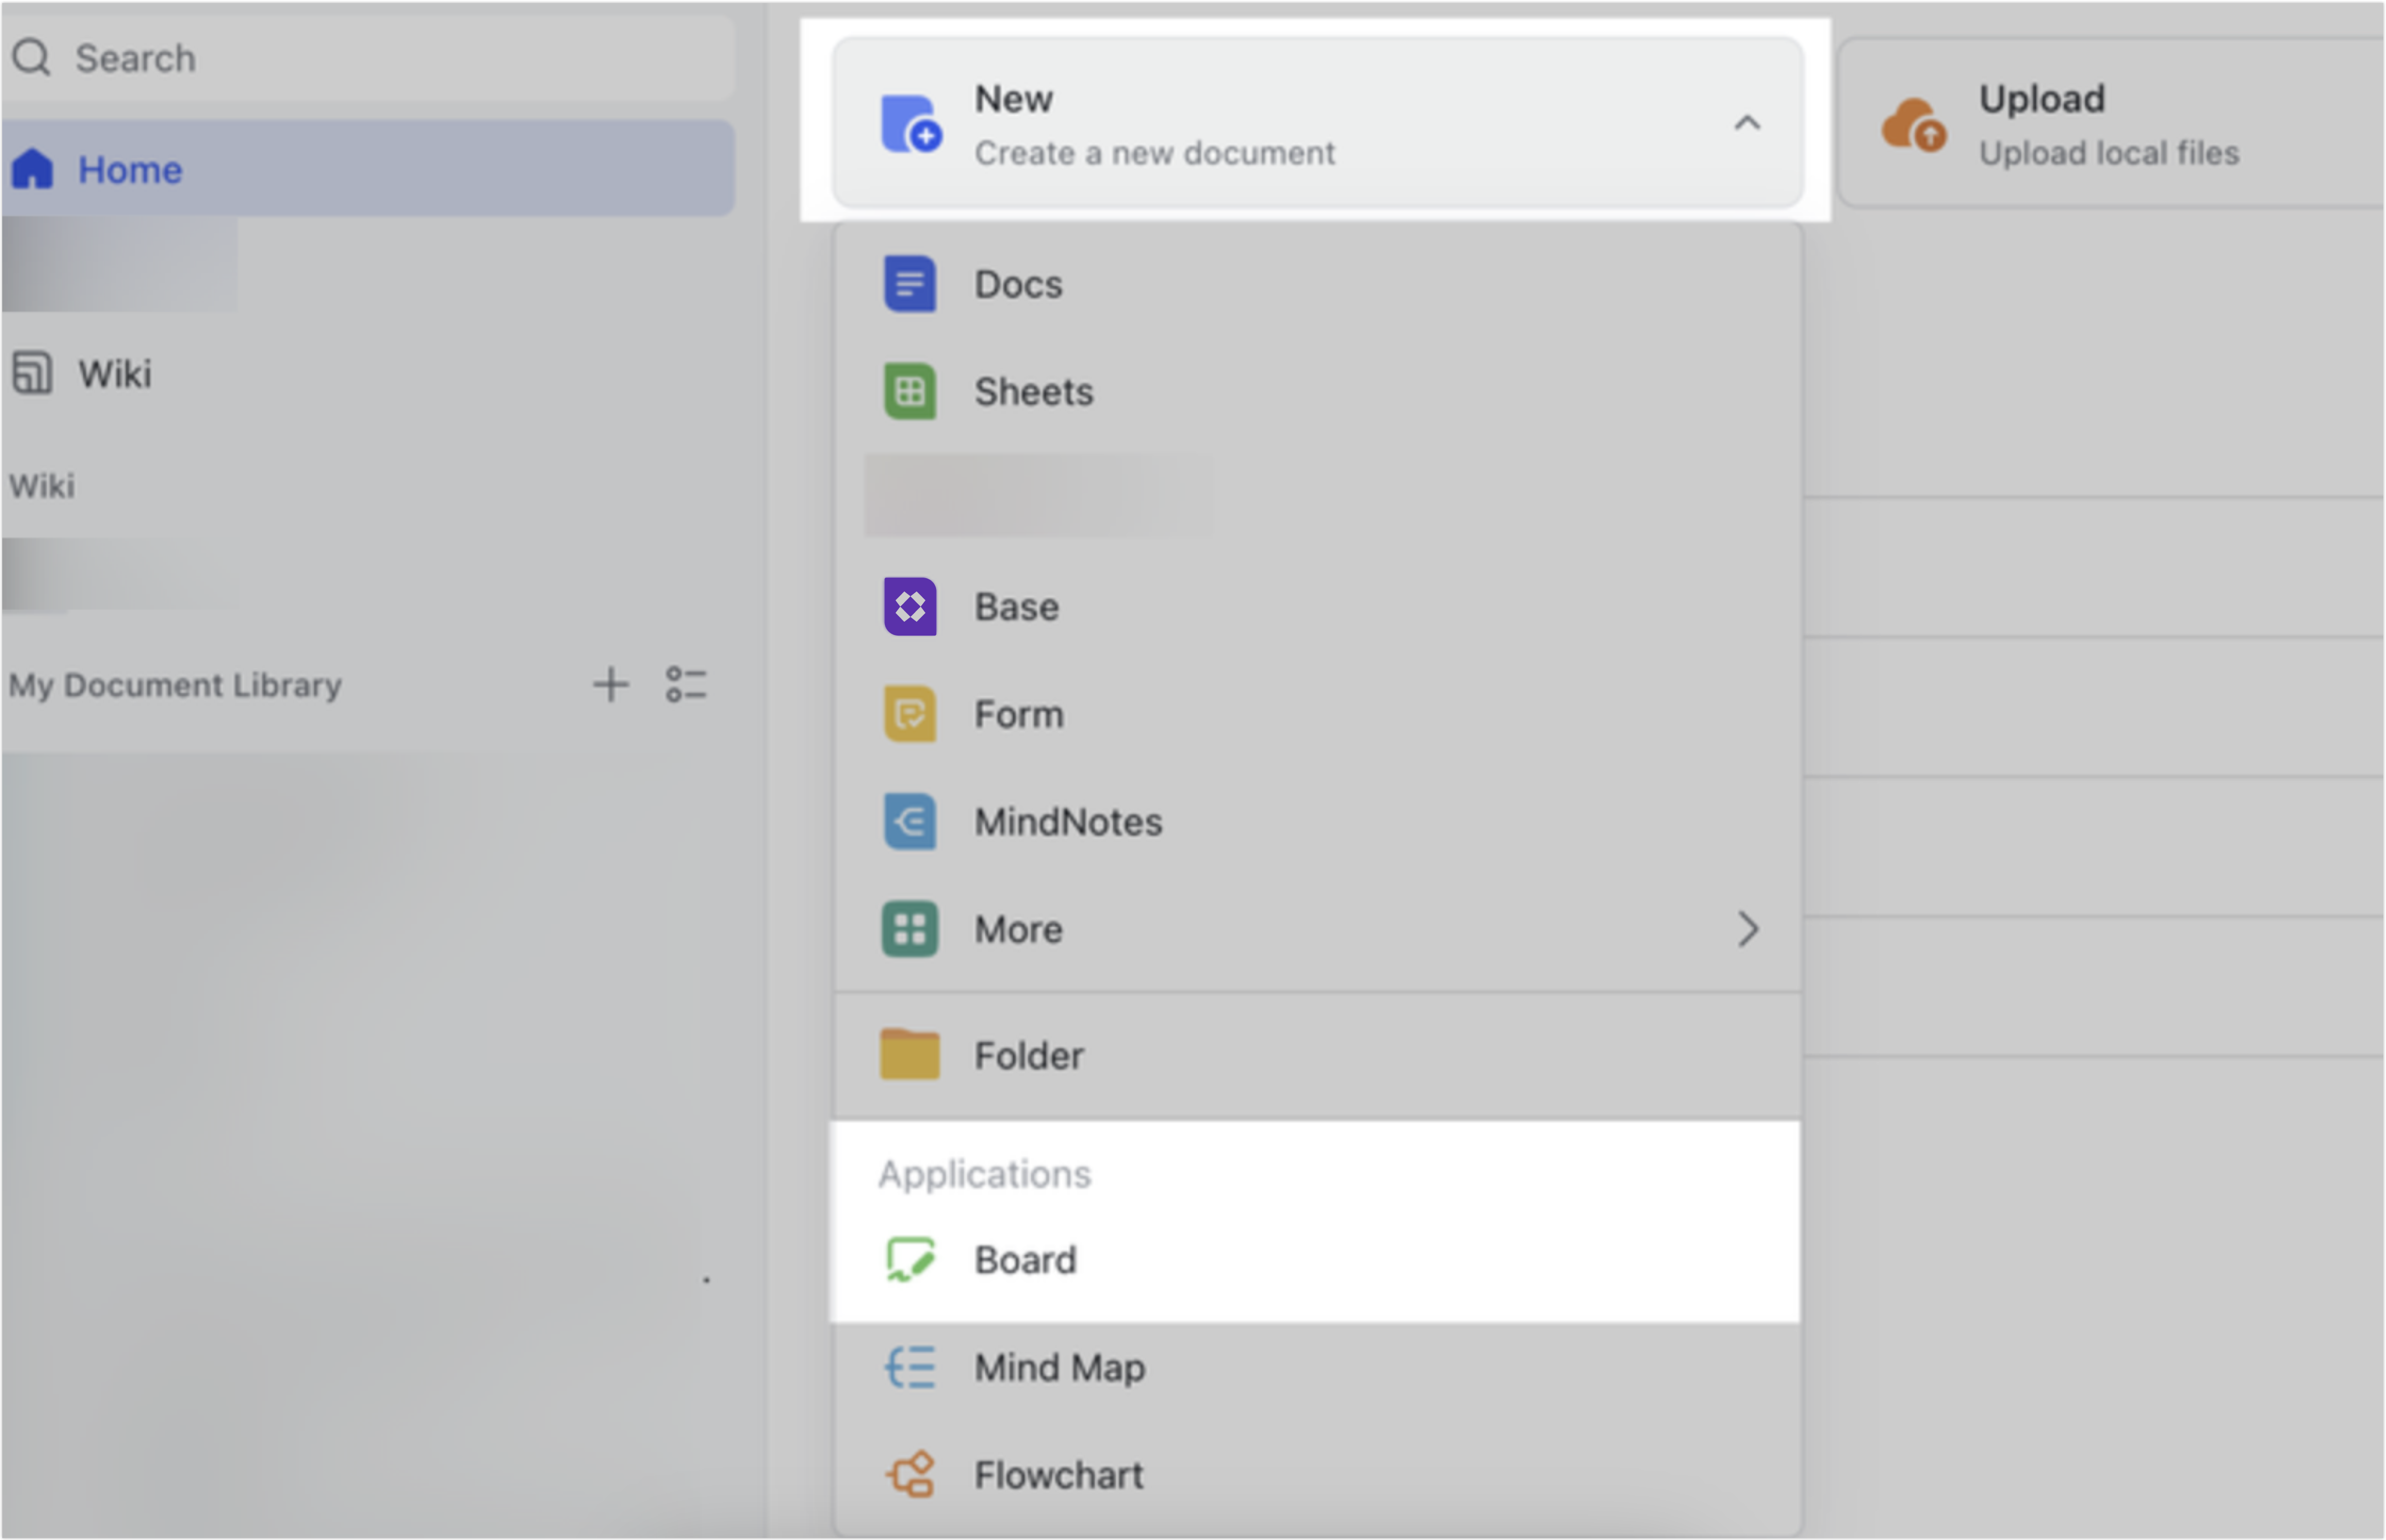Screen dimensions: 2386x1540
Task: Click the purple Base icon
Action: tap(910, 607)
